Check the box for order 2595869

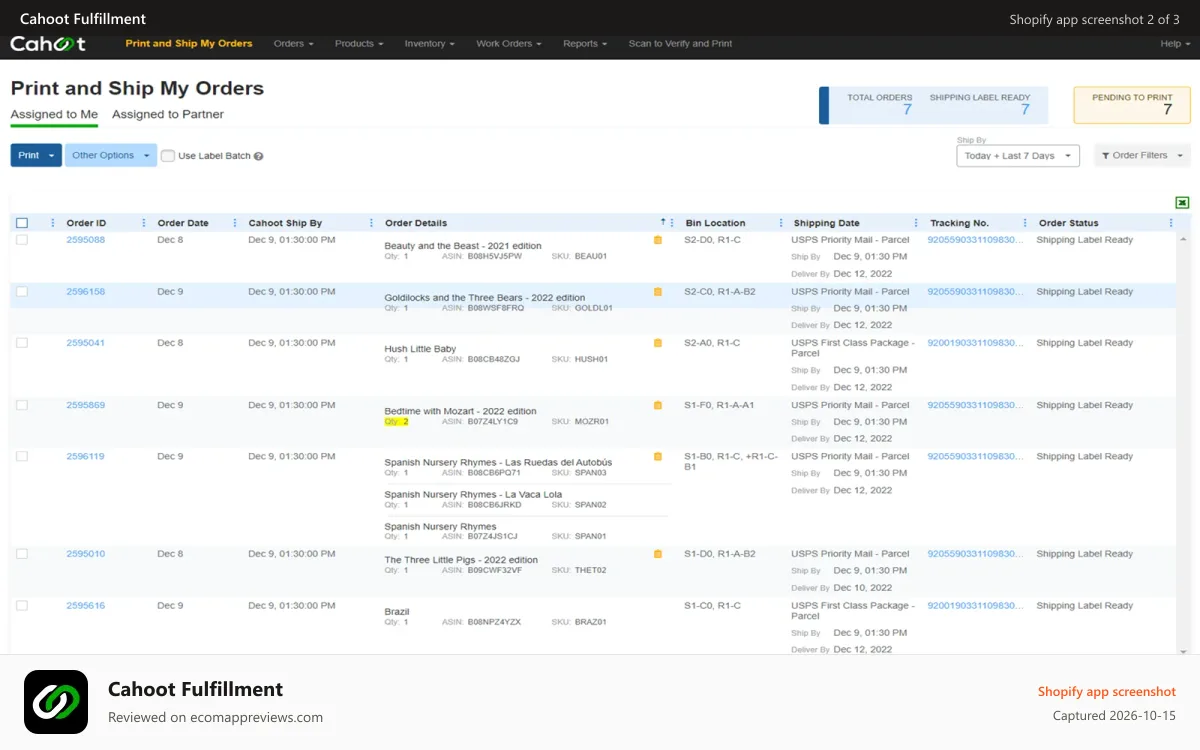pyautogui.click(x=22, y=405)
